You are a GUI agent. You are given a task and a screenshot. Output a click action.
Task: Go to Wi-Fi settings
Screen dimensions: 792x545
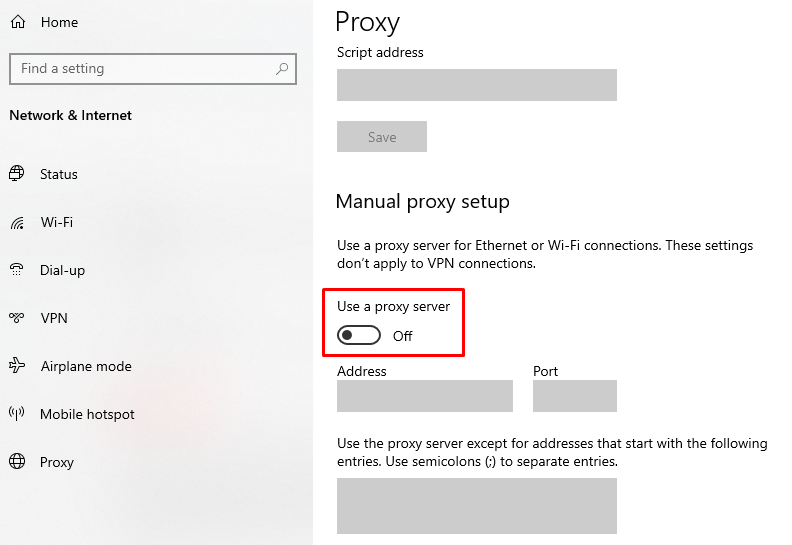pyautogui.click(x=57, y=222)
